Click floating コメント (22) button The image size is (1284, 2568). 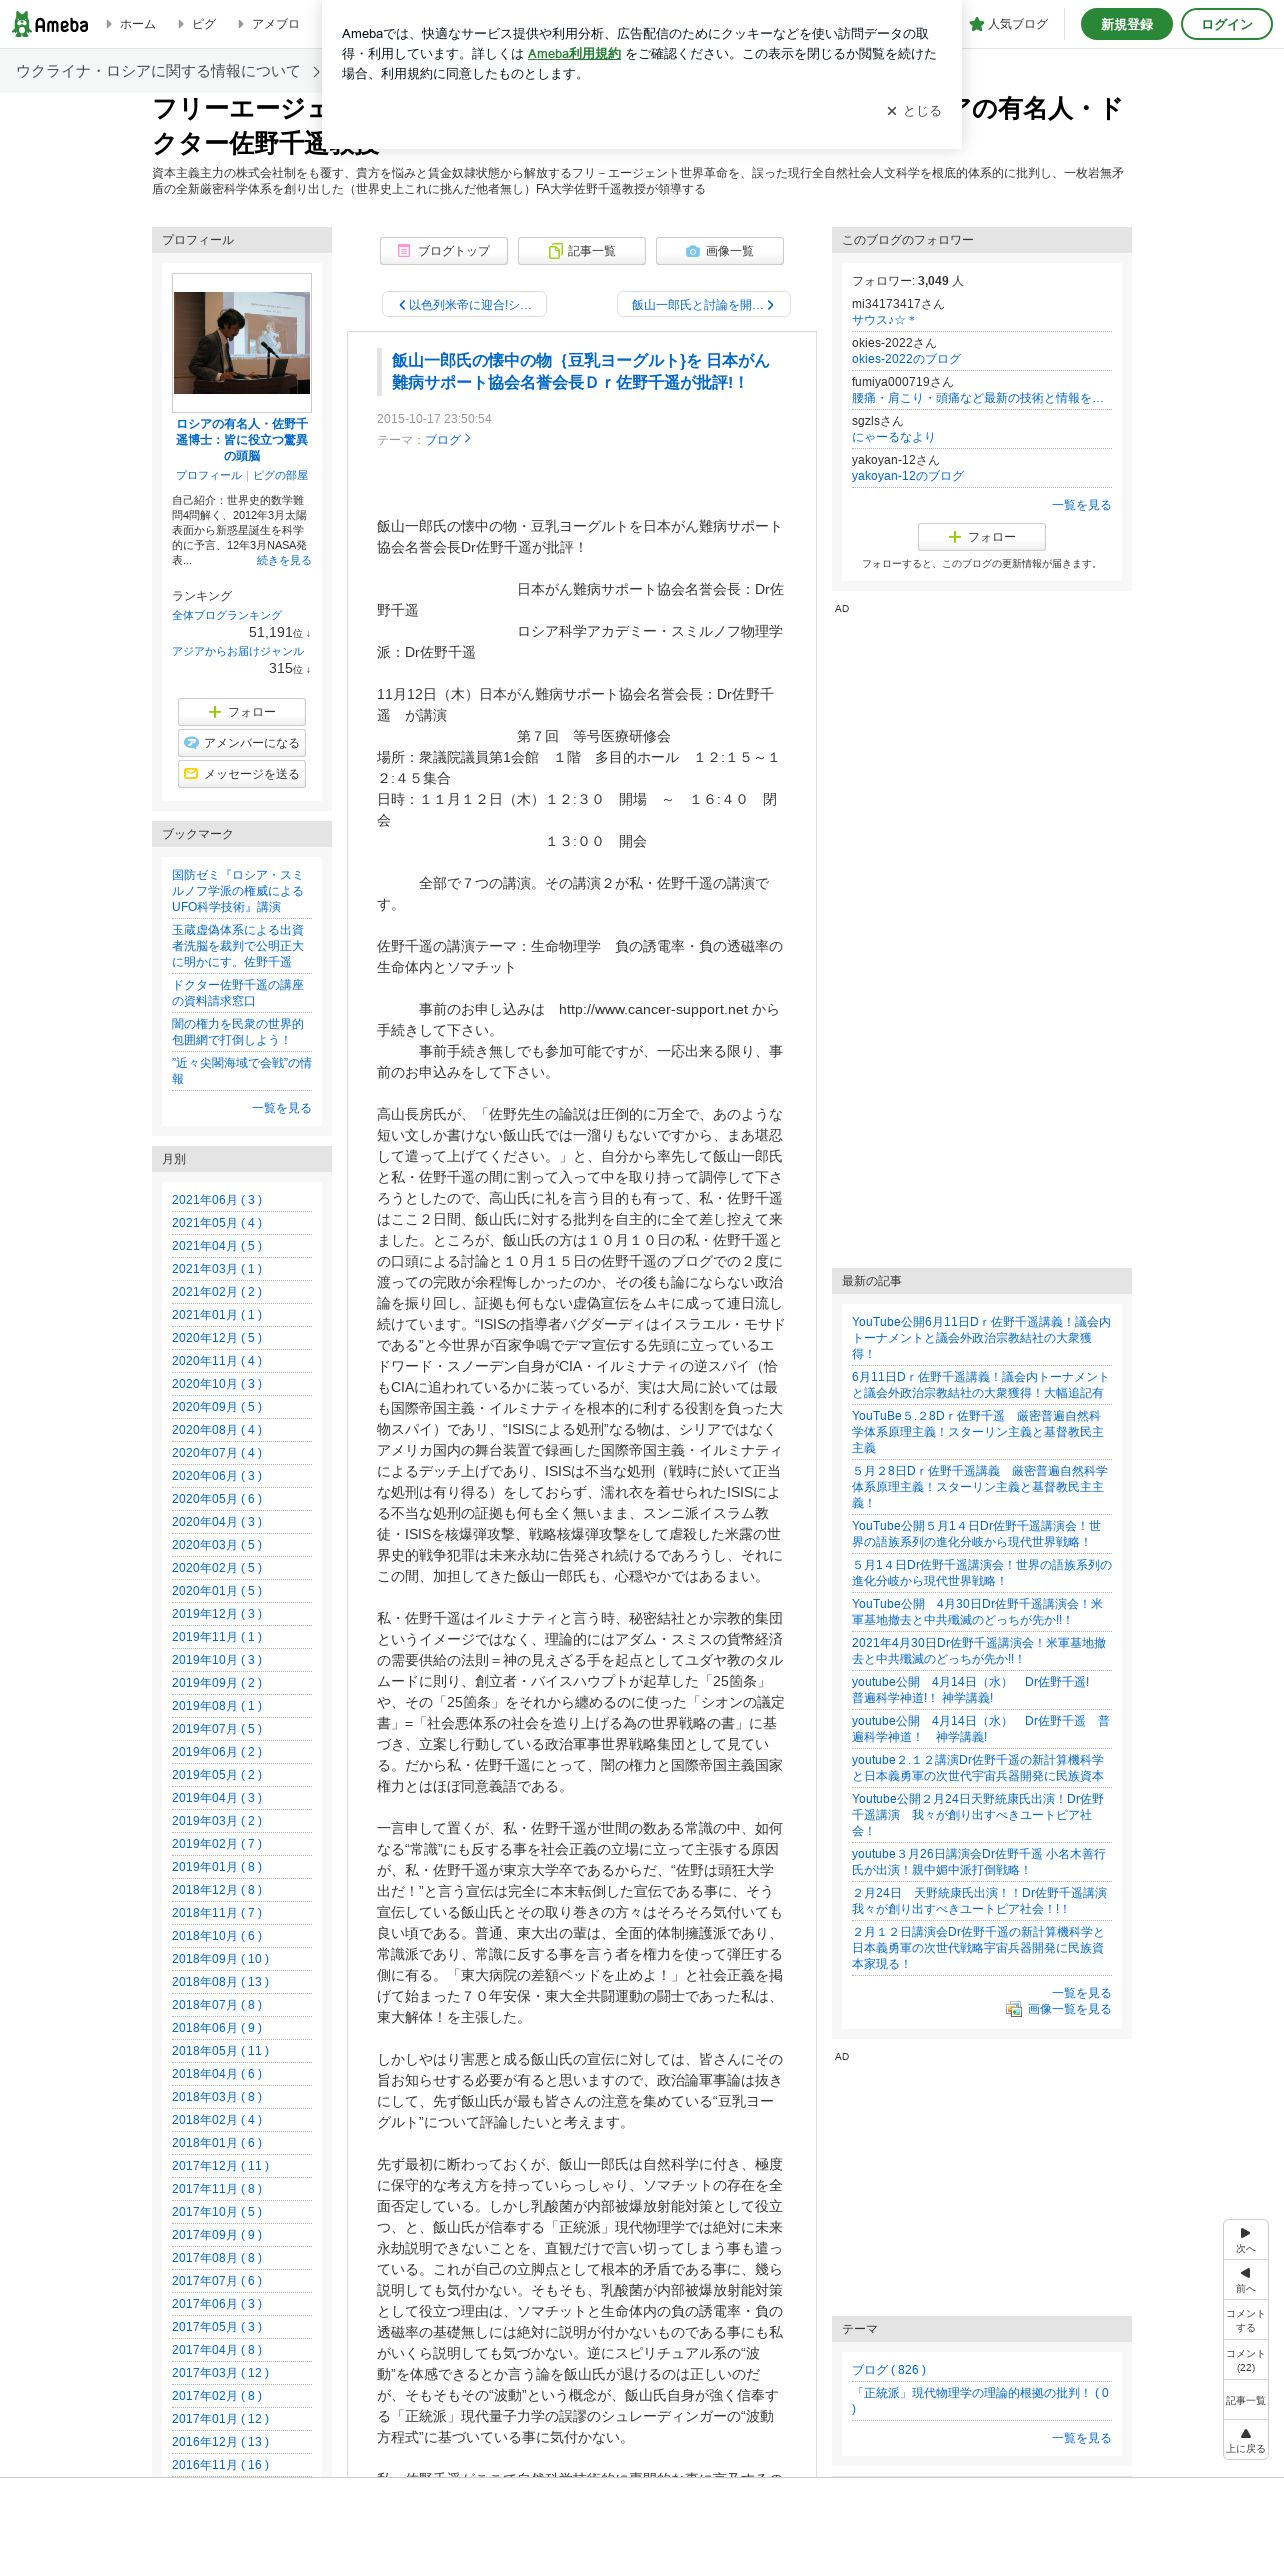pos(1245,2360)
